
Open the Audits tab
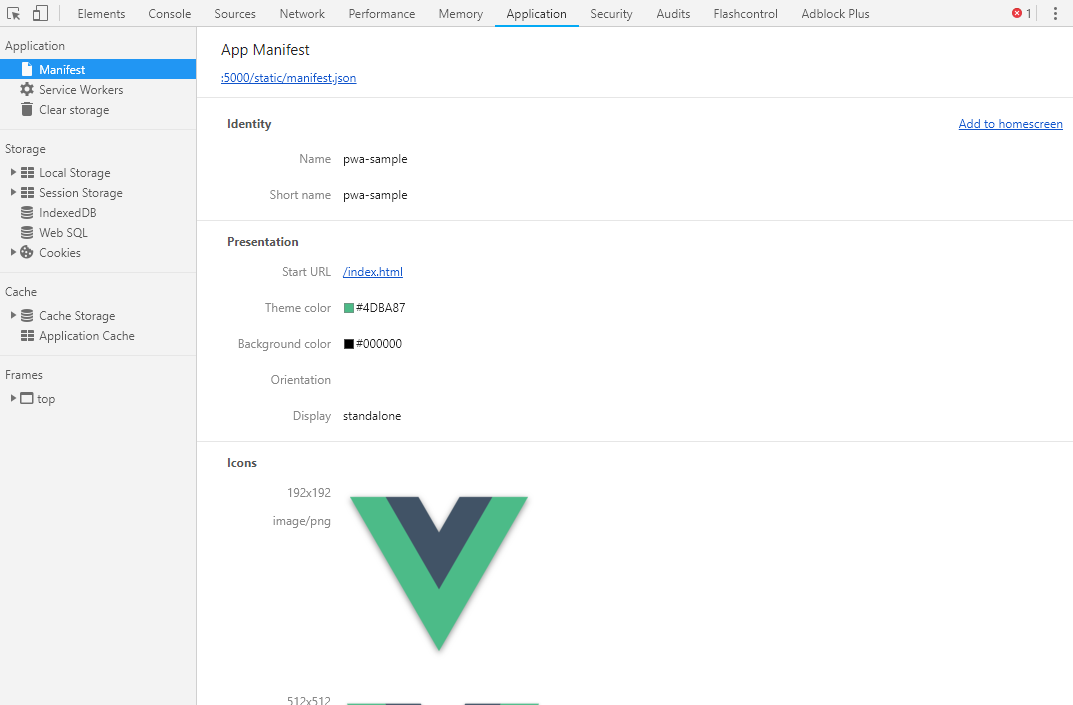click(673, 14)
